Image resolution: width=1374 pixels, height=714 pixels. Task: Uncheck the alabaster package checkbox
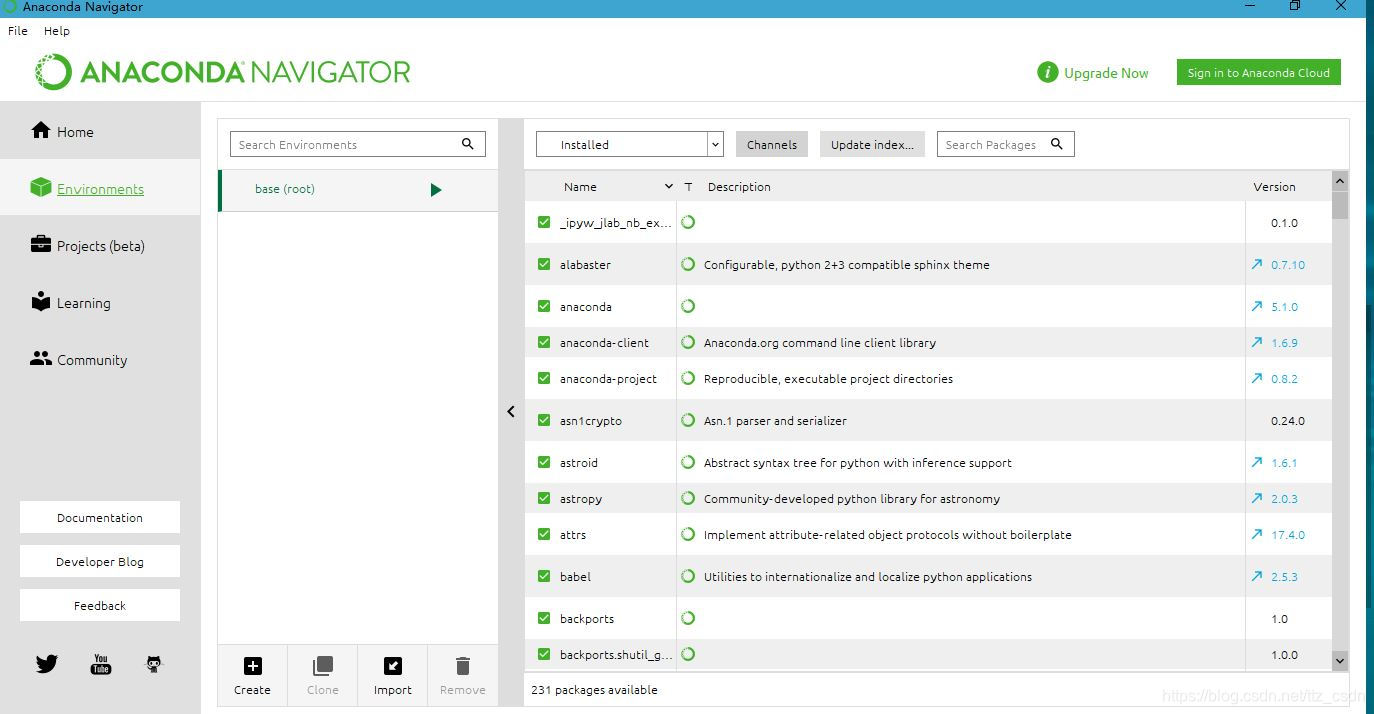pyautogui.click(x=544, y=264)
